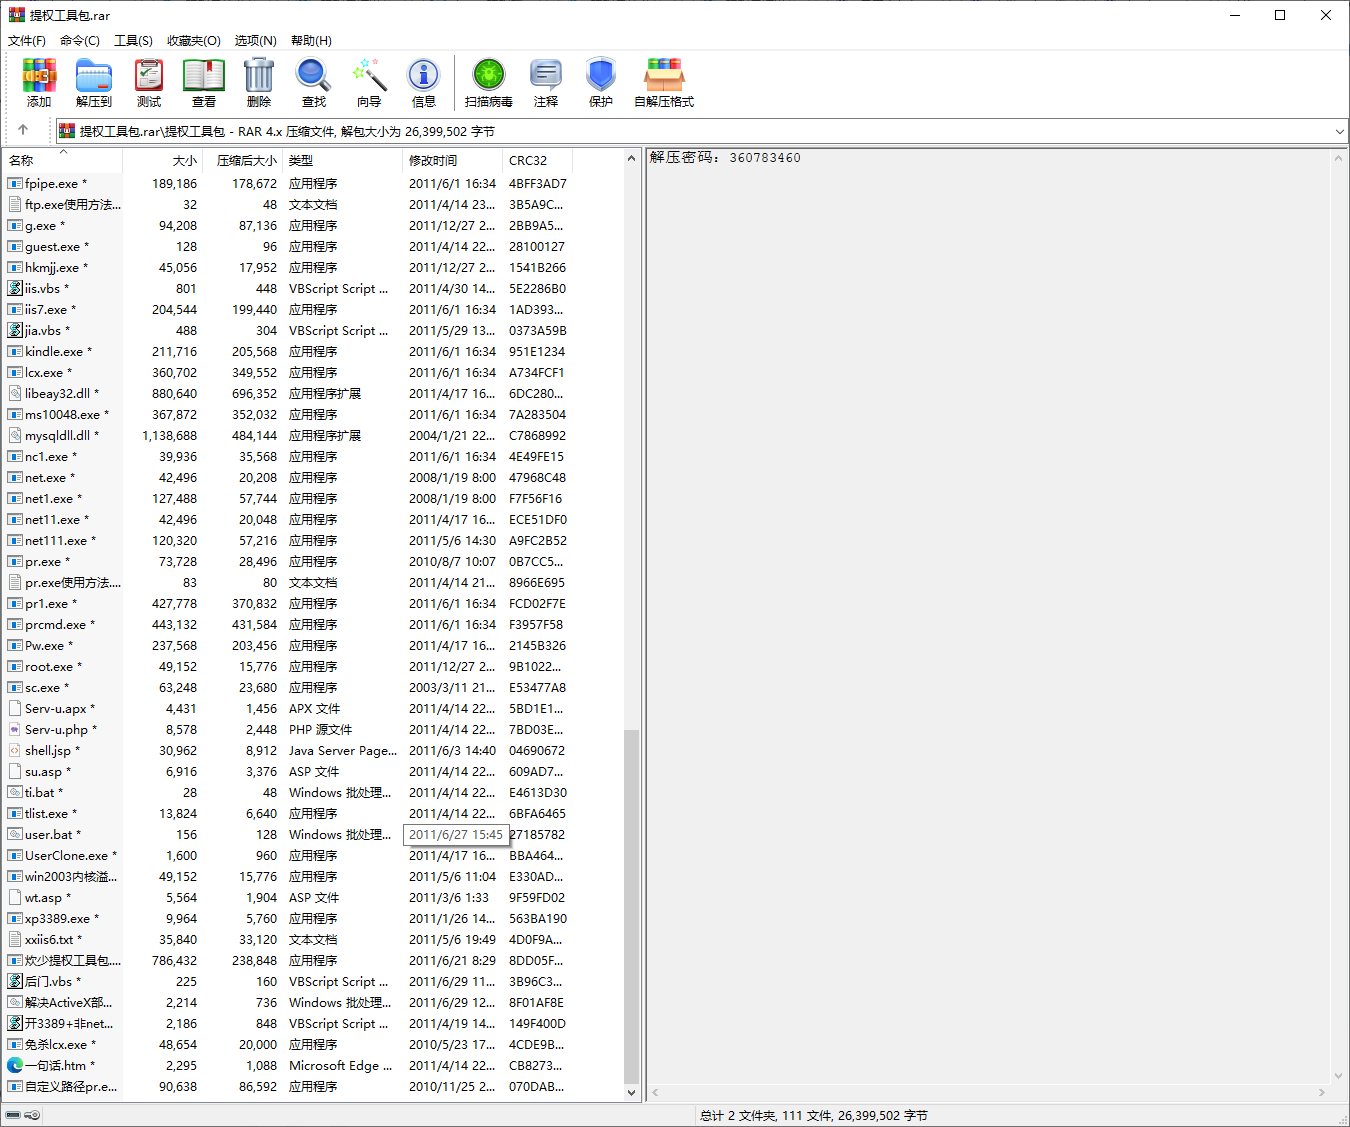Select the lcx.exe file row
The image size is (1350, 1127).
[44, 373]
